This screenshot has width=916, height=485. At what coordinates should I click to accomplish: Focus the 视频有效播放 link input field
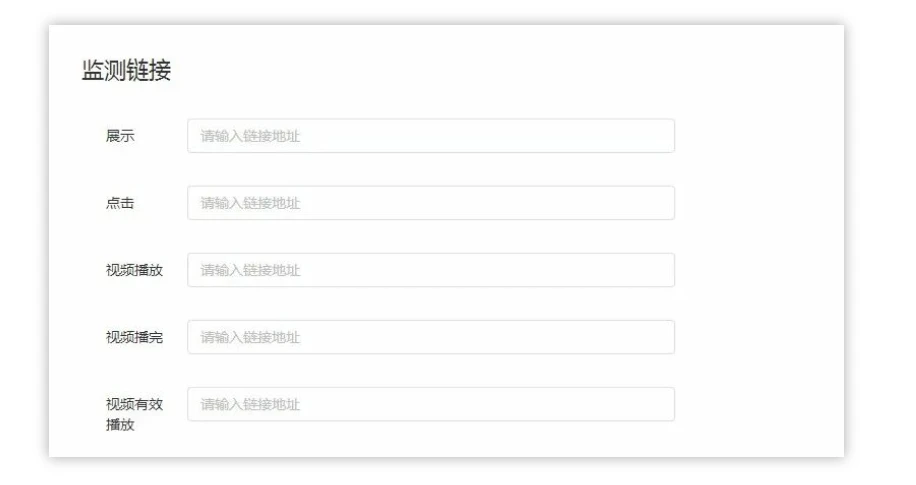[430, 404]
